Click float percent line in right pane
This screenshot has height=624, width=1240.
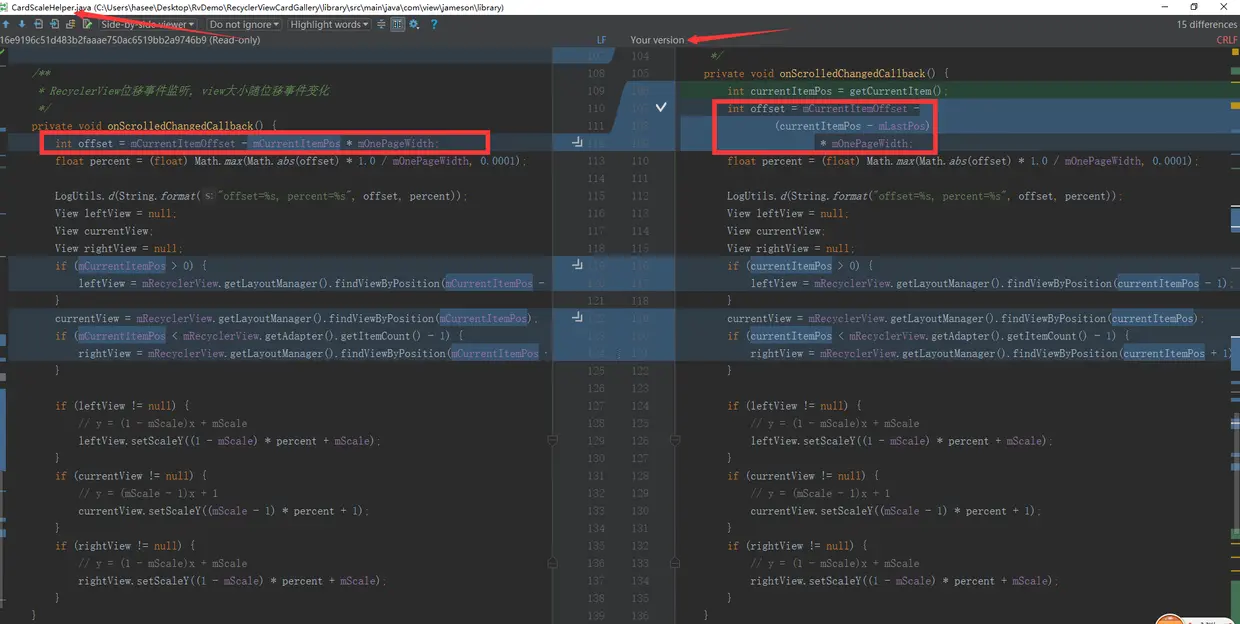point(962,161)
